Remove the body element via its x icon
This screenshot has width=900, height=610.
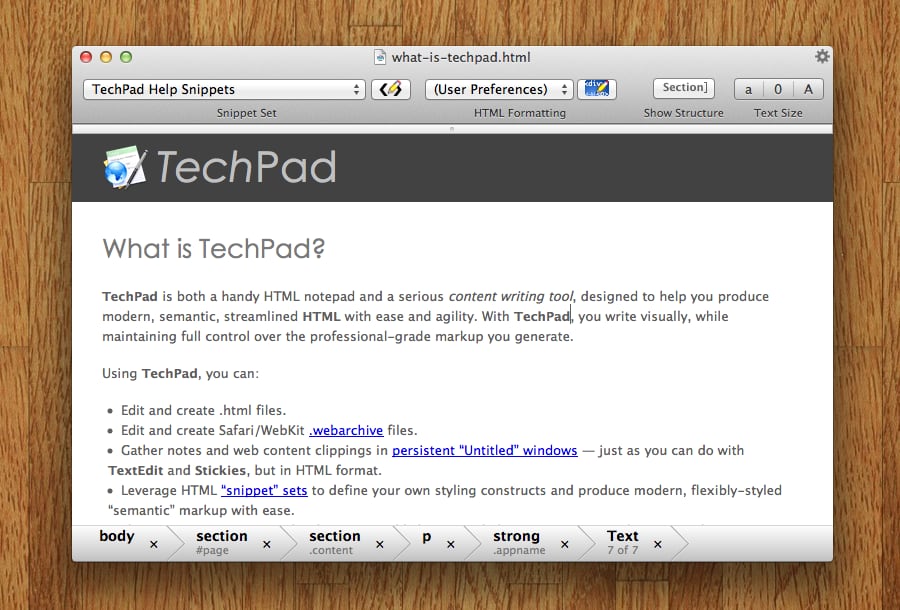click(x=153, y=545)
